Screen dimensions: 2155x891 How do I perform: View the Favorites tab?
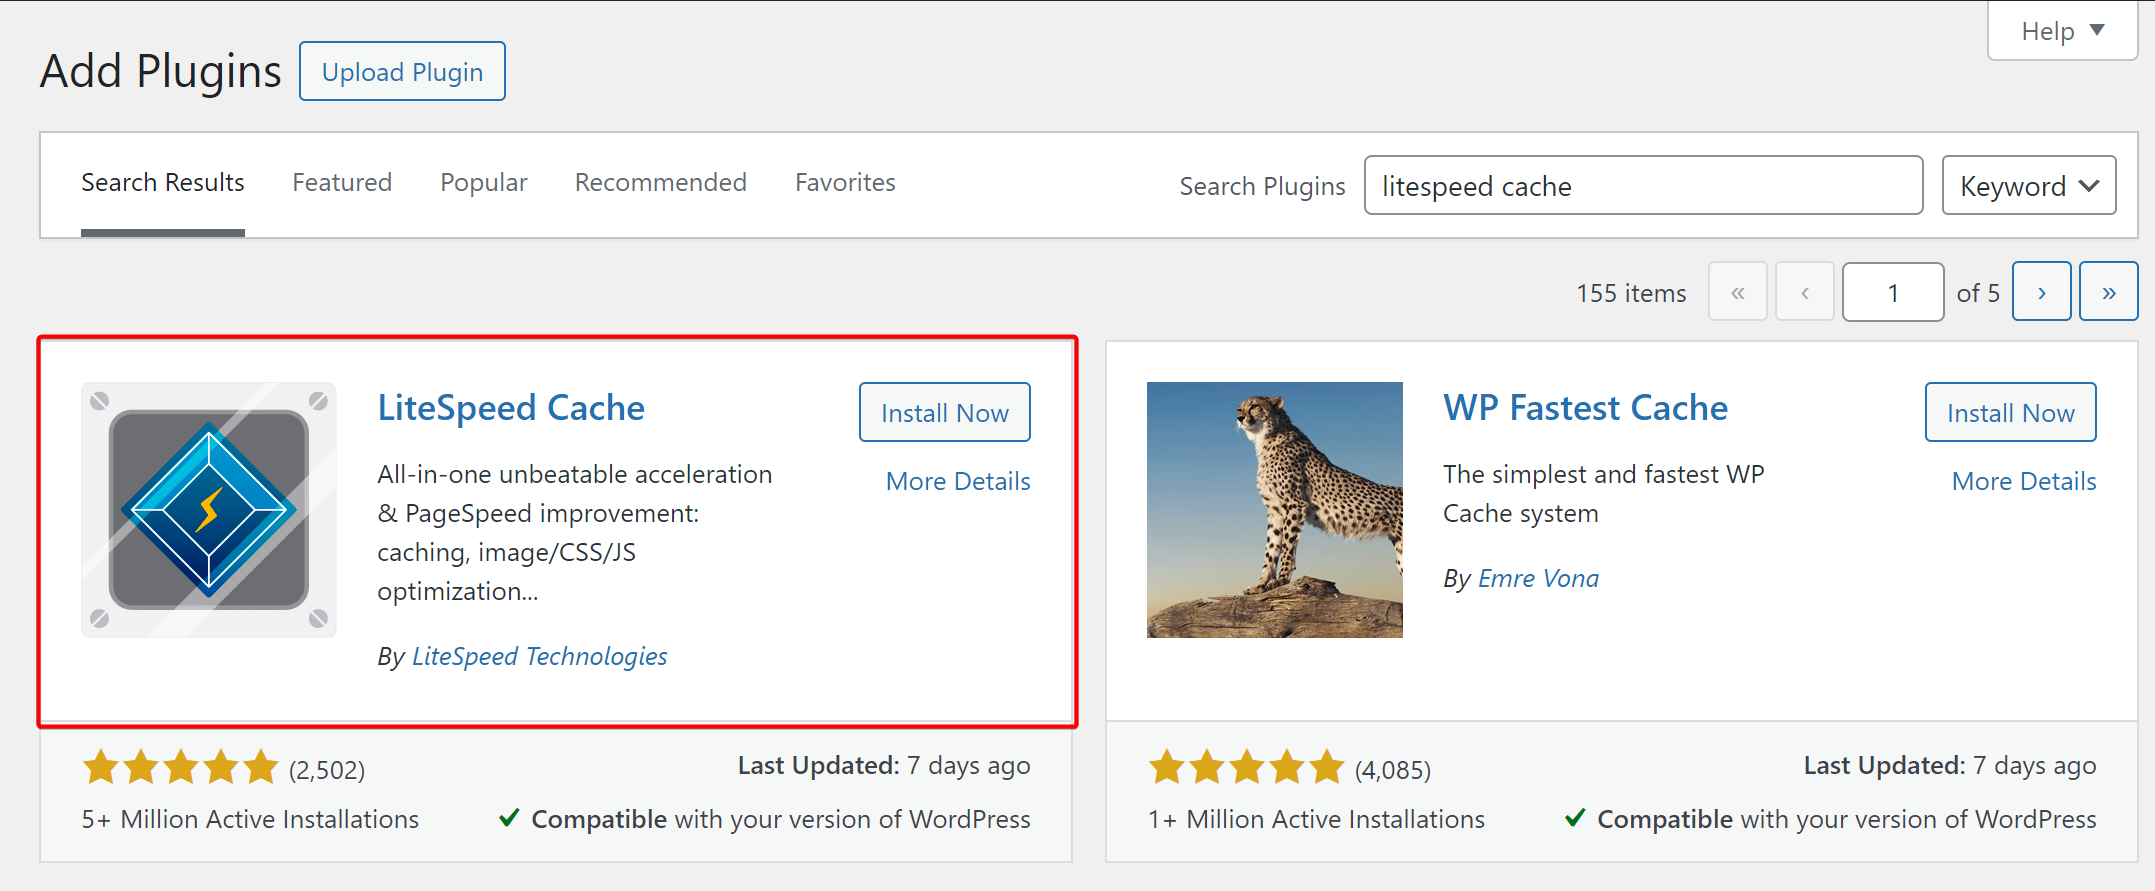pyautogui.click(x=845, y=183)
